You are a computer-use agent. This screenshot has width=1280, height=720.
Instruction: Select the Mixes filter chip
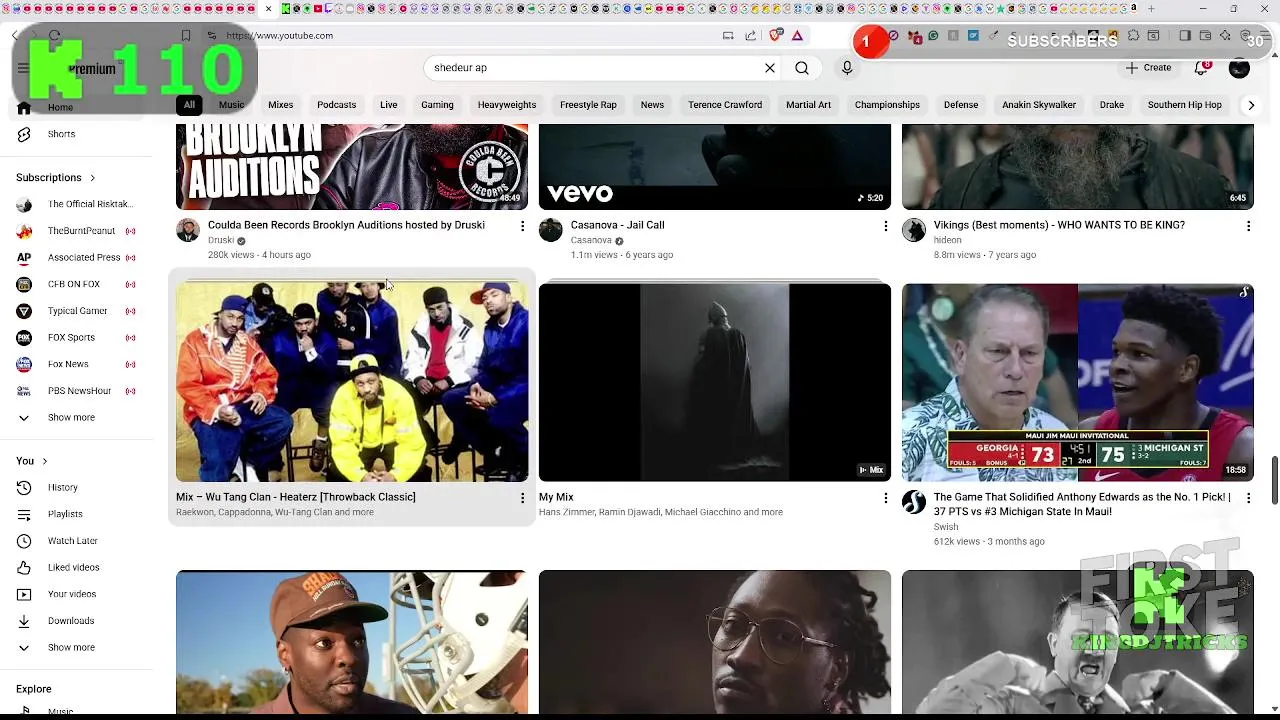tap(281, 105)
